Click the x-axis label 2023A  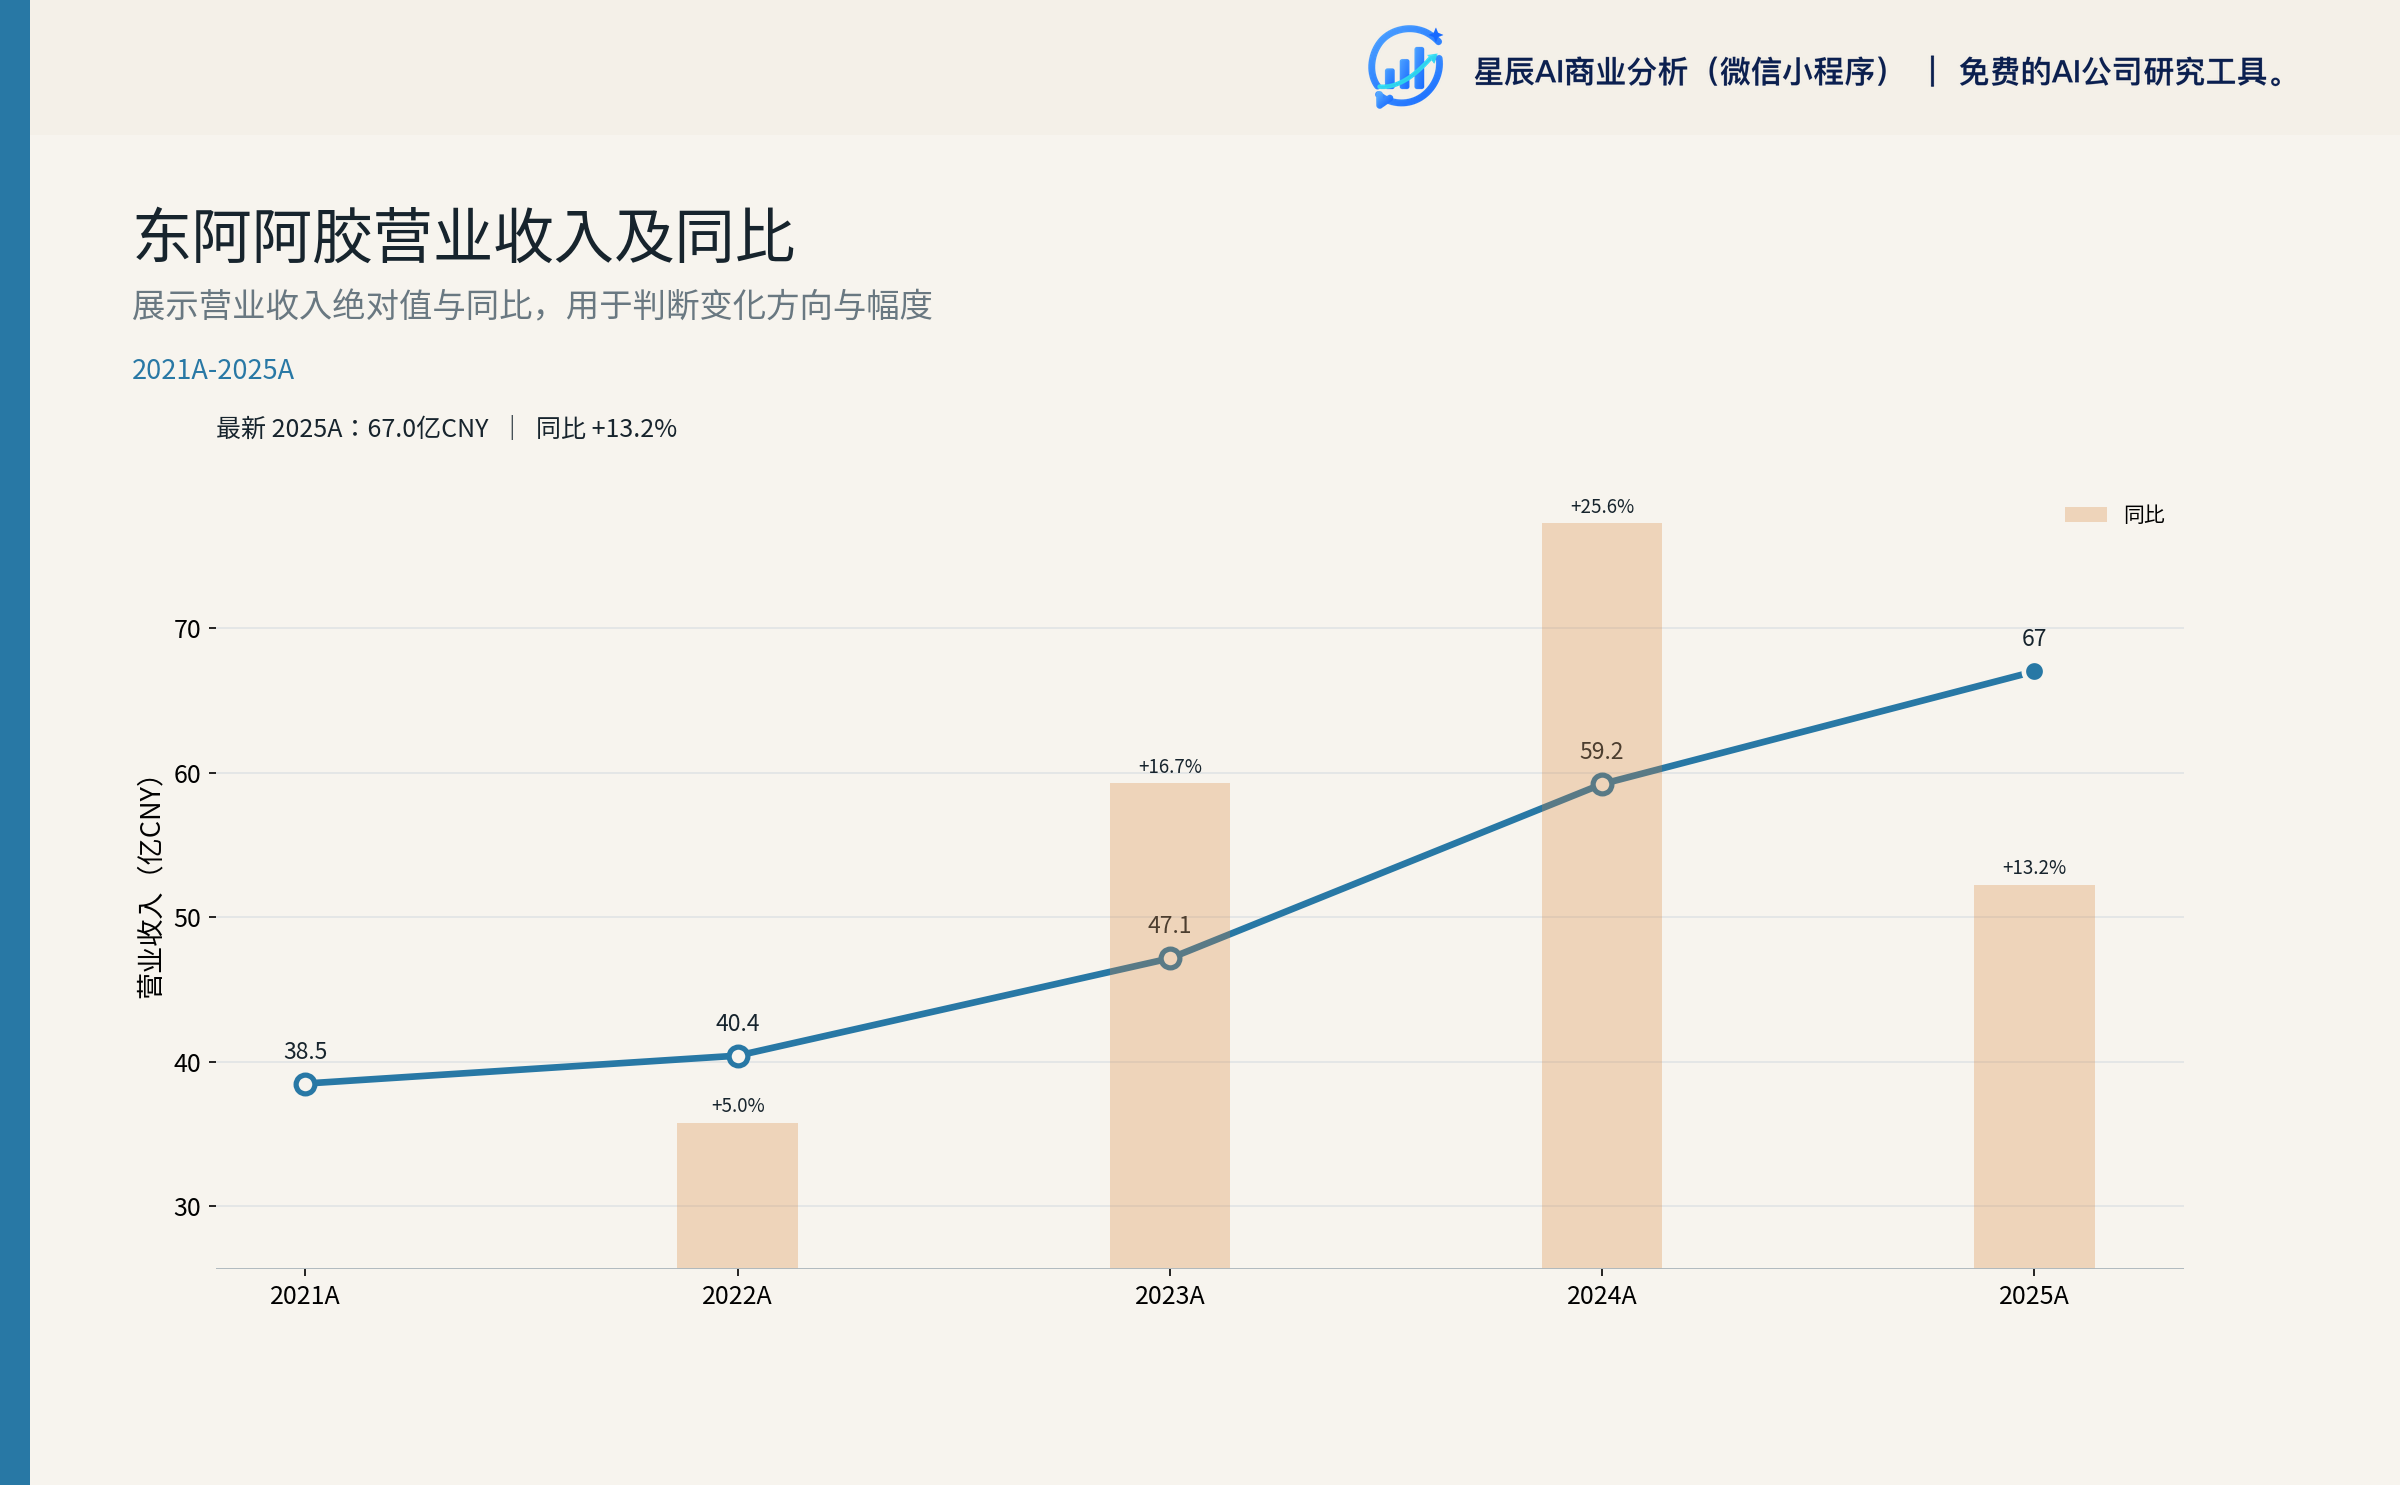click(x=1169, y=1296)
